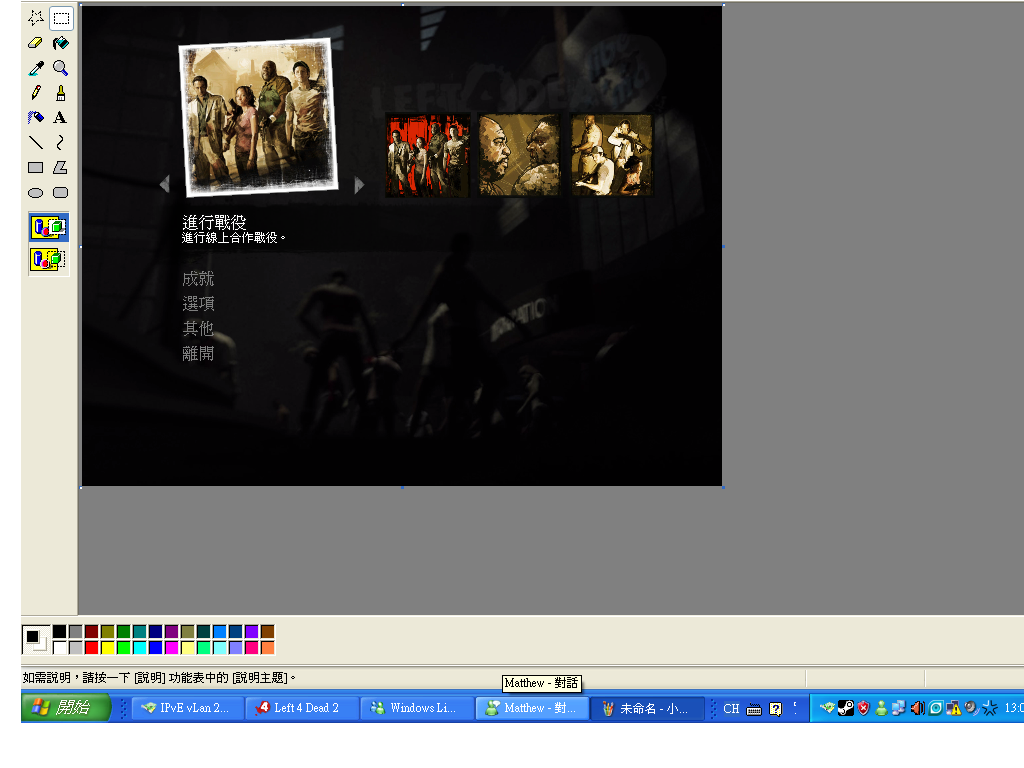Switch to the IPvE vLan taskbar window

(187, 708)
